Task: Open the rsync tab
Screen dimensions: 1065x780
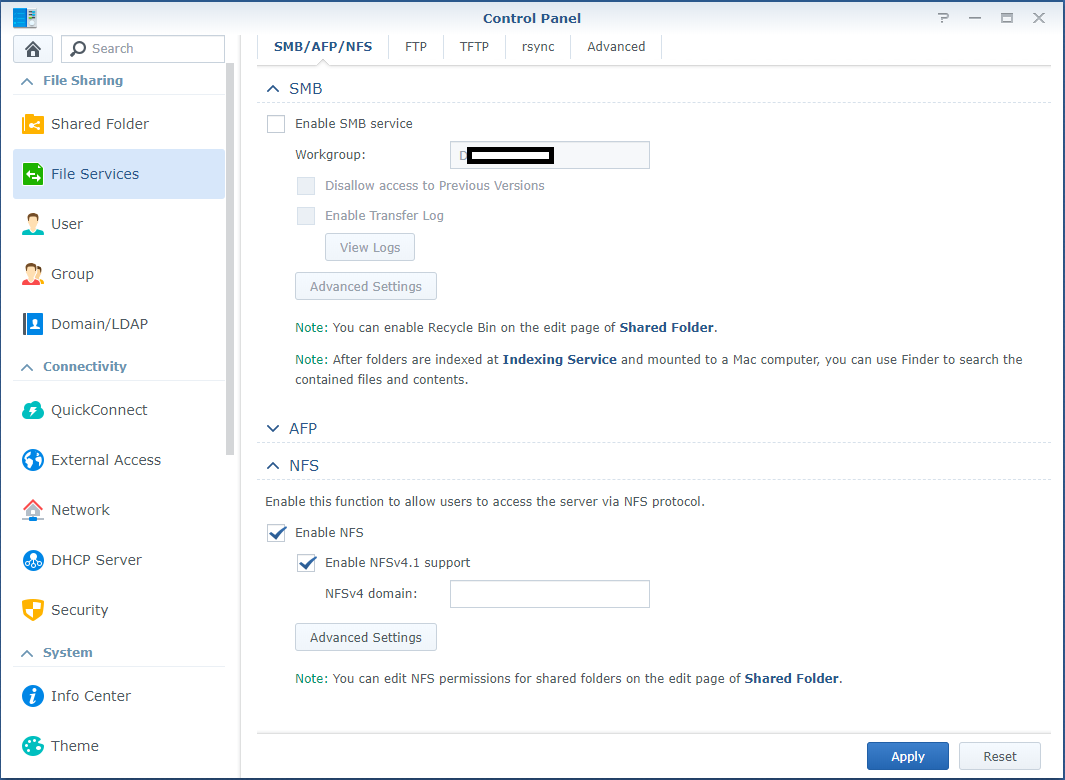Action: (538, 47)
